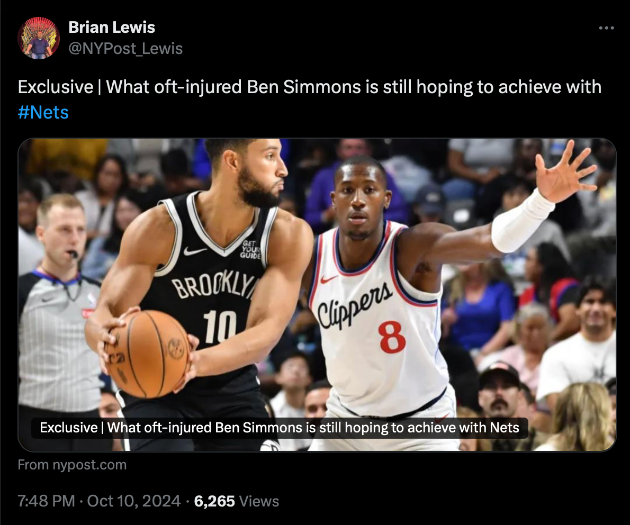The image size is (630, 525).
Task: Open the @NYPost_Lewis handle
Action: tap(125, 49)
